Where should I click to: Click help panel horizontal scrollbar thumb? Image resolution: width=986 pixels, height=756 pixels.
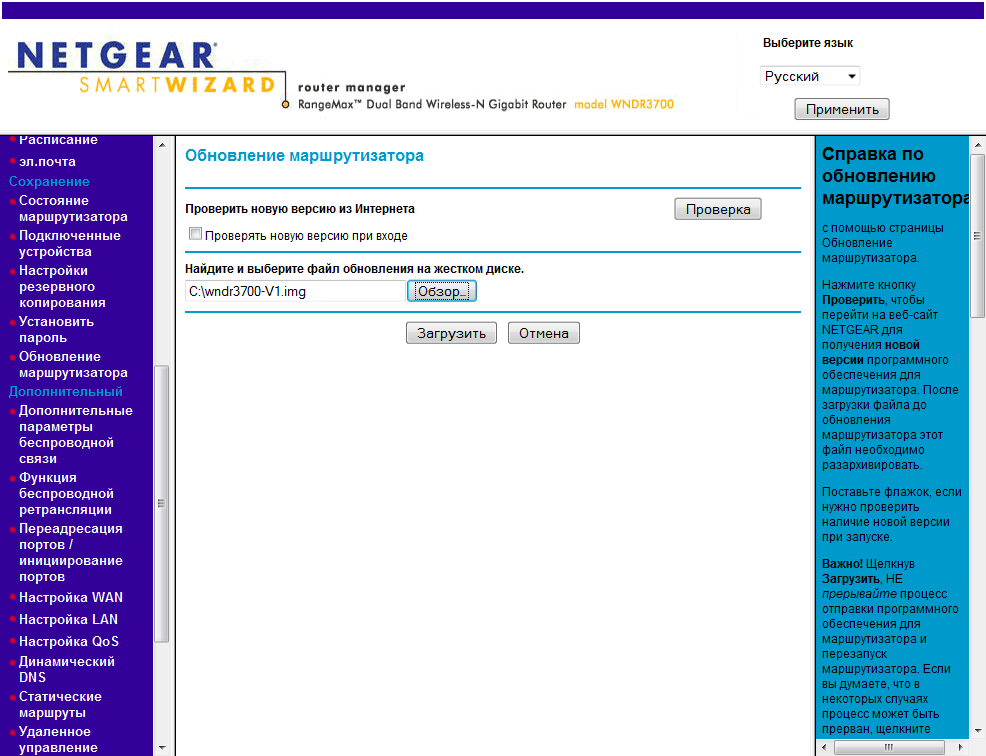[x=889, y=747]
